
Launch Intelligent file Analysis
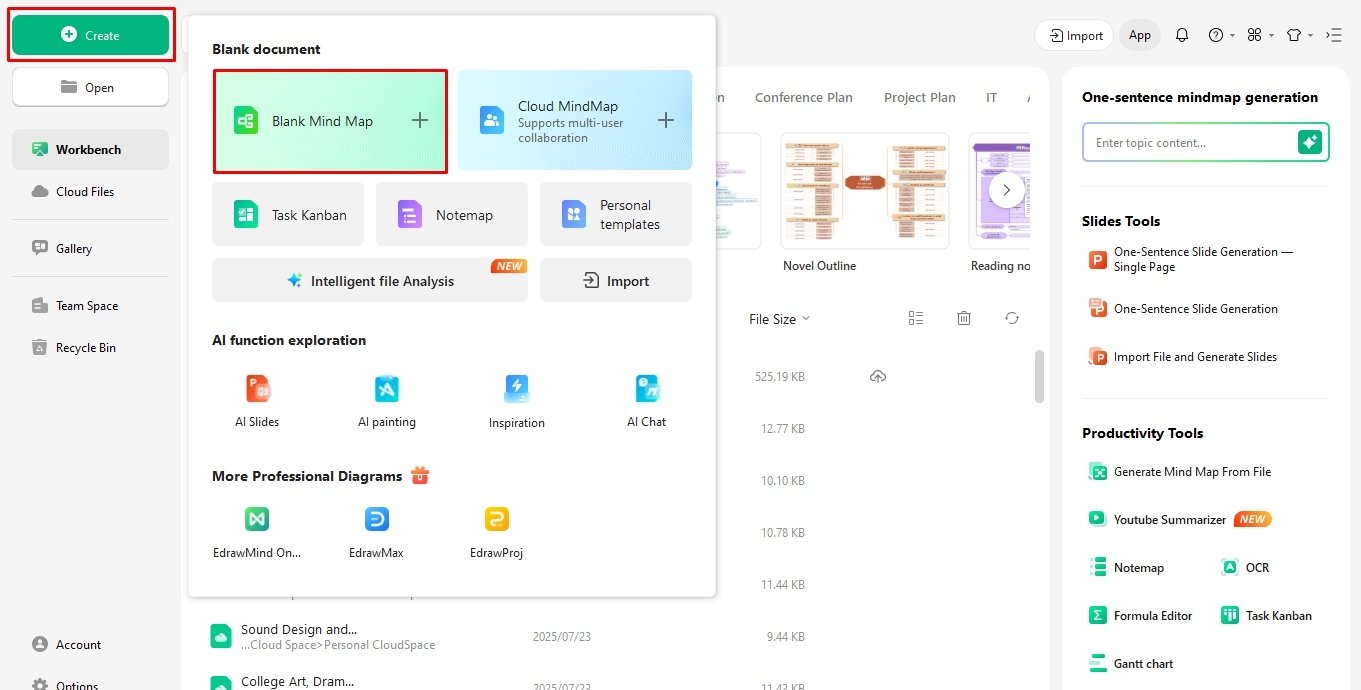click(x=370, y=281)
